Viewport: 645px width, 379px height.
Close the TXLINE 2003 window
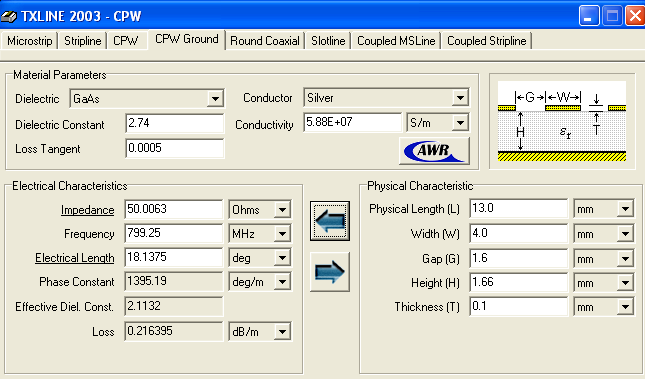pos(635,16)
